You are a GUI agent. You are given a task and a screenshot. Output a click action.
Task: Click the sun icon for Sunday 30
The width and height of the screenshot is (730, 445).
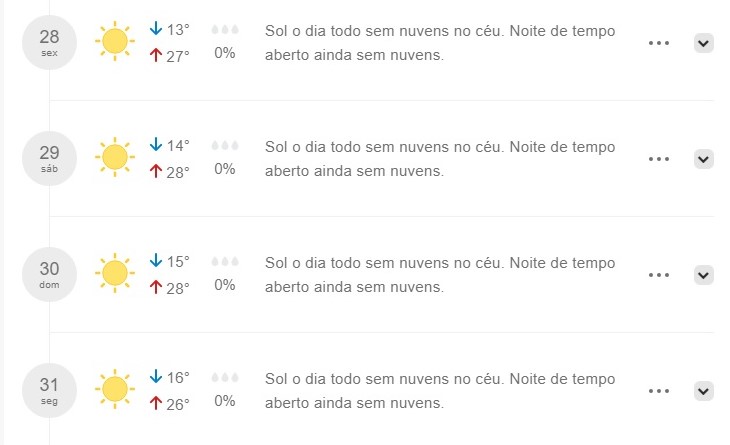tap(115, 273)
